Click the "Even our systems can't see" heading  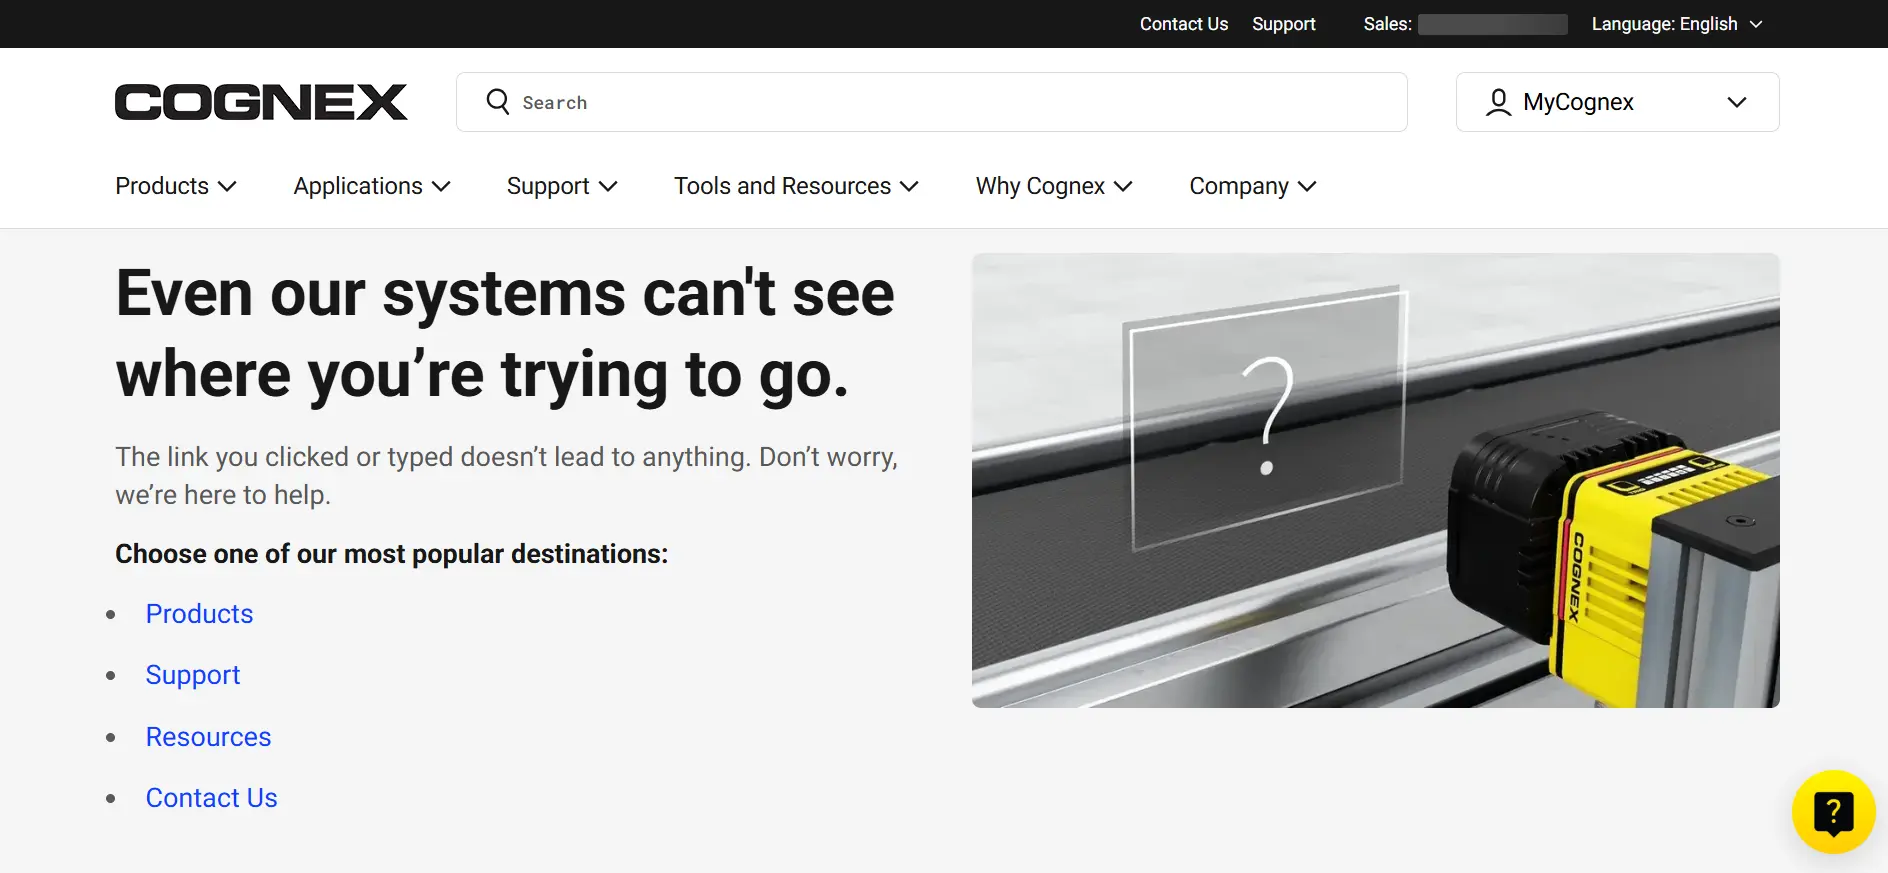pyautogui.click(x=505, y=334)
